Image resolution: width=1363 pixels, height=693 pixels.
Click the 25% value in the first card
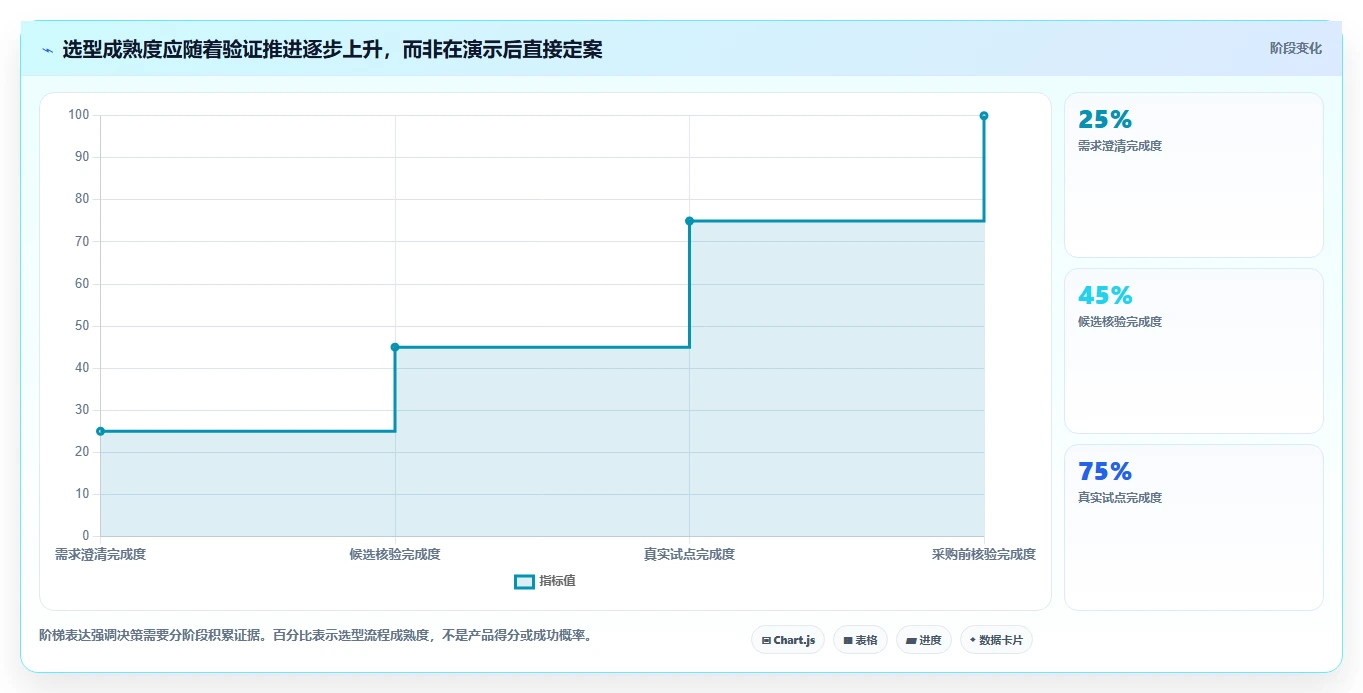point(1105,120)
